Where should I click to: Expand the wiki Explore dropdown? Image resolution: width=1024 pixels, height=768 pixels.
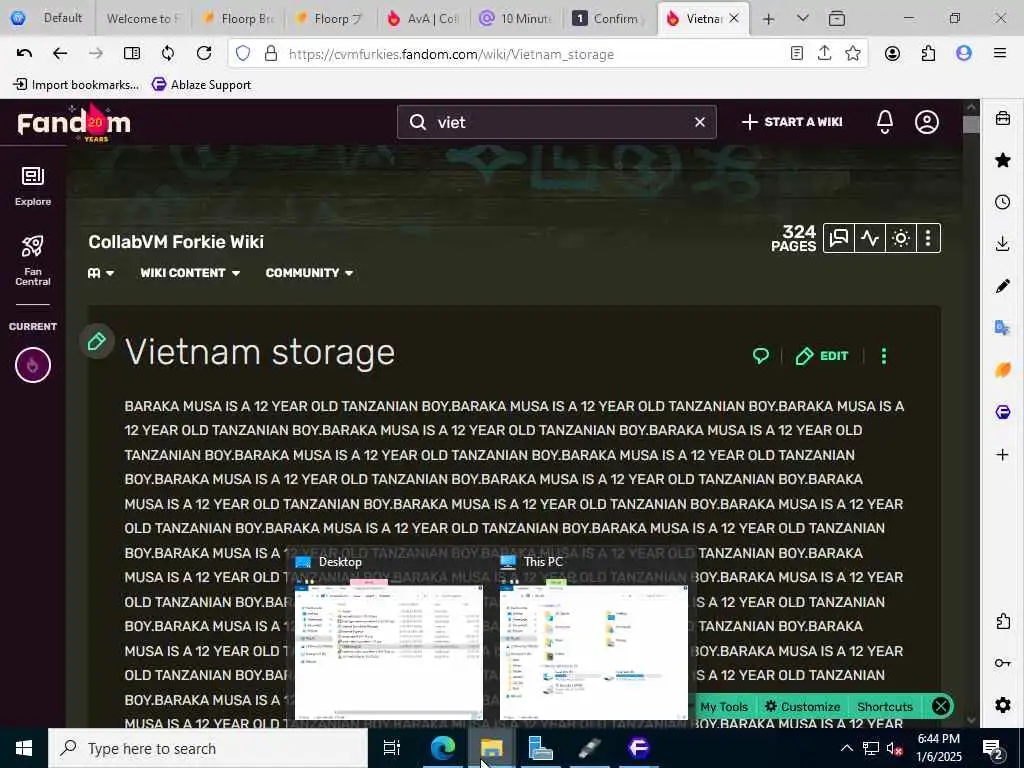click(x=101, y=273)
